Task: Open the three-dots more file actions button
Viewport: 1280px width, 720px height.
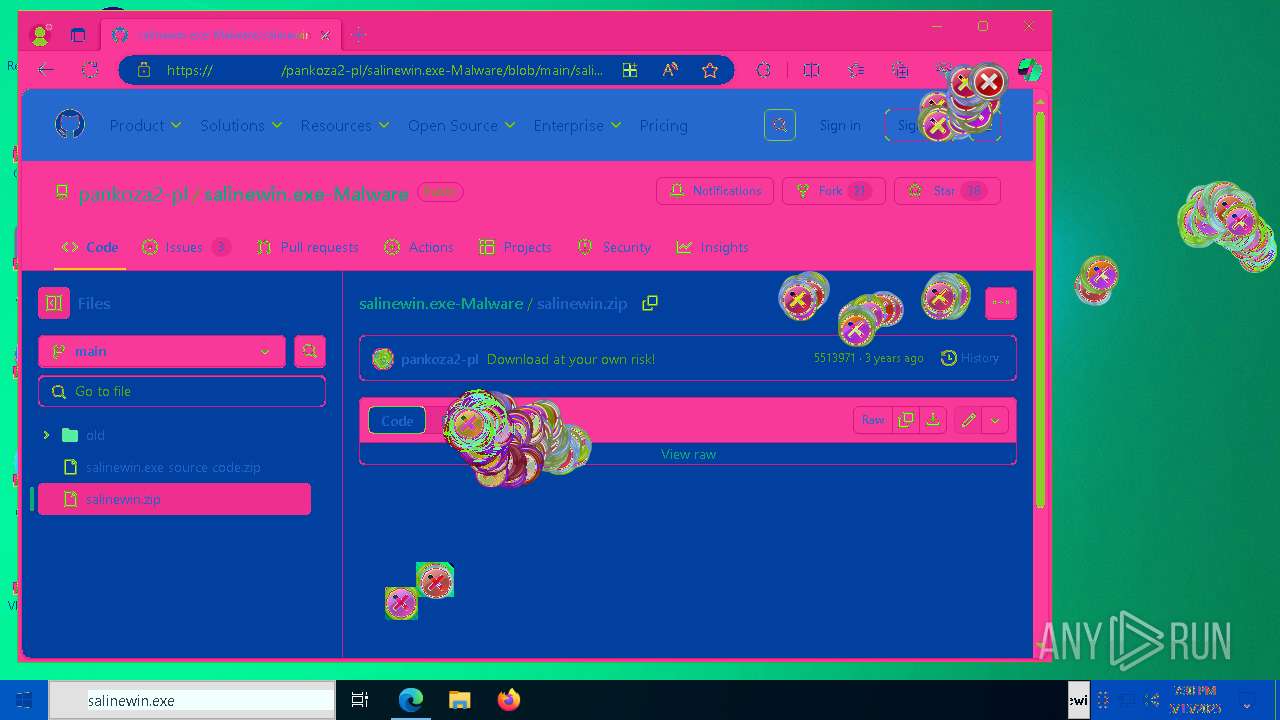Action: pyautogui.click(x=1001, y=303)
